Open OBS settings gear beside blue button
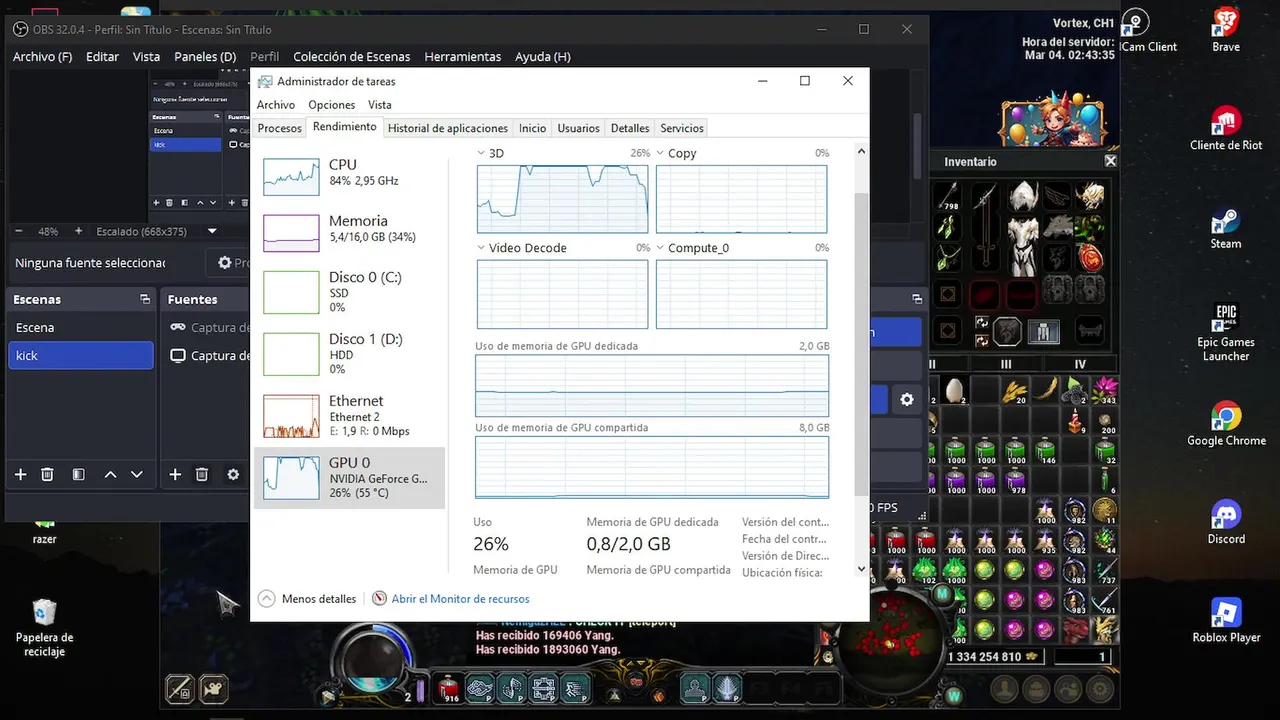 (x=907, y=400)
